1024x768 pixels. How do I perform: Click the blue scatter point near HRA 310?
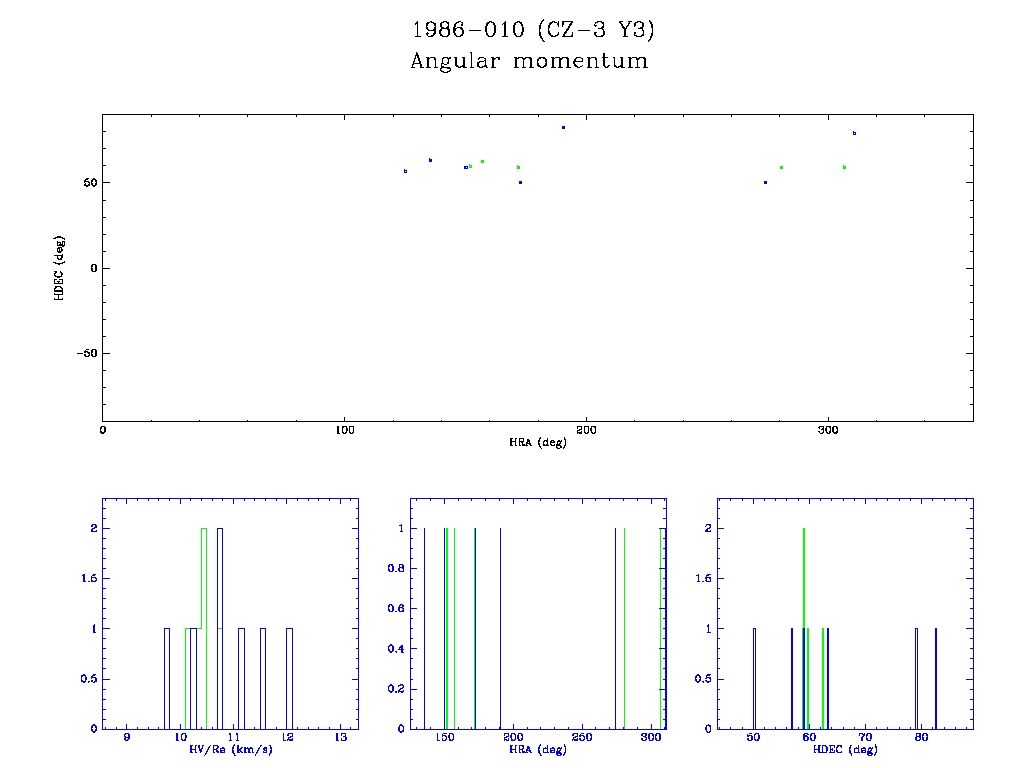[854, 133]
